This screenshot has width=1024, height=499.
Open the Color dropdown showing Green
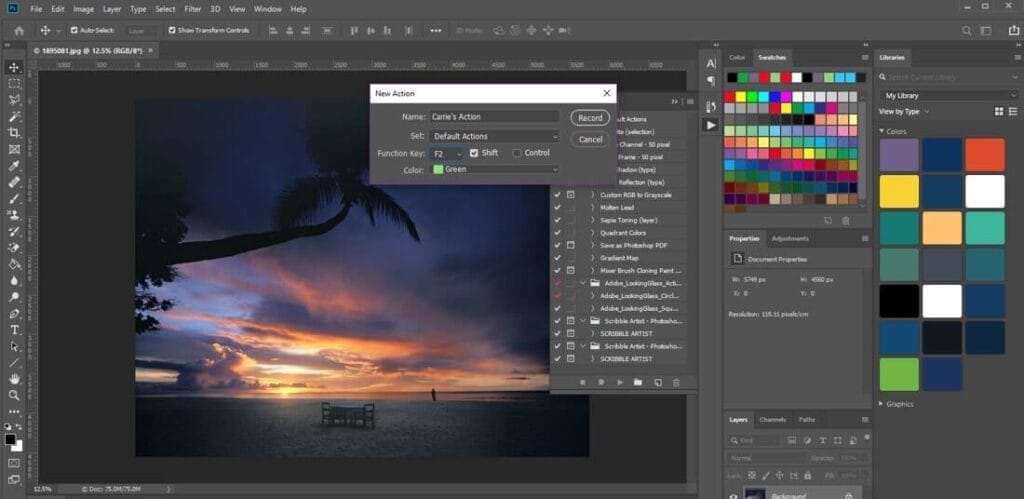(x=494, y=169)
